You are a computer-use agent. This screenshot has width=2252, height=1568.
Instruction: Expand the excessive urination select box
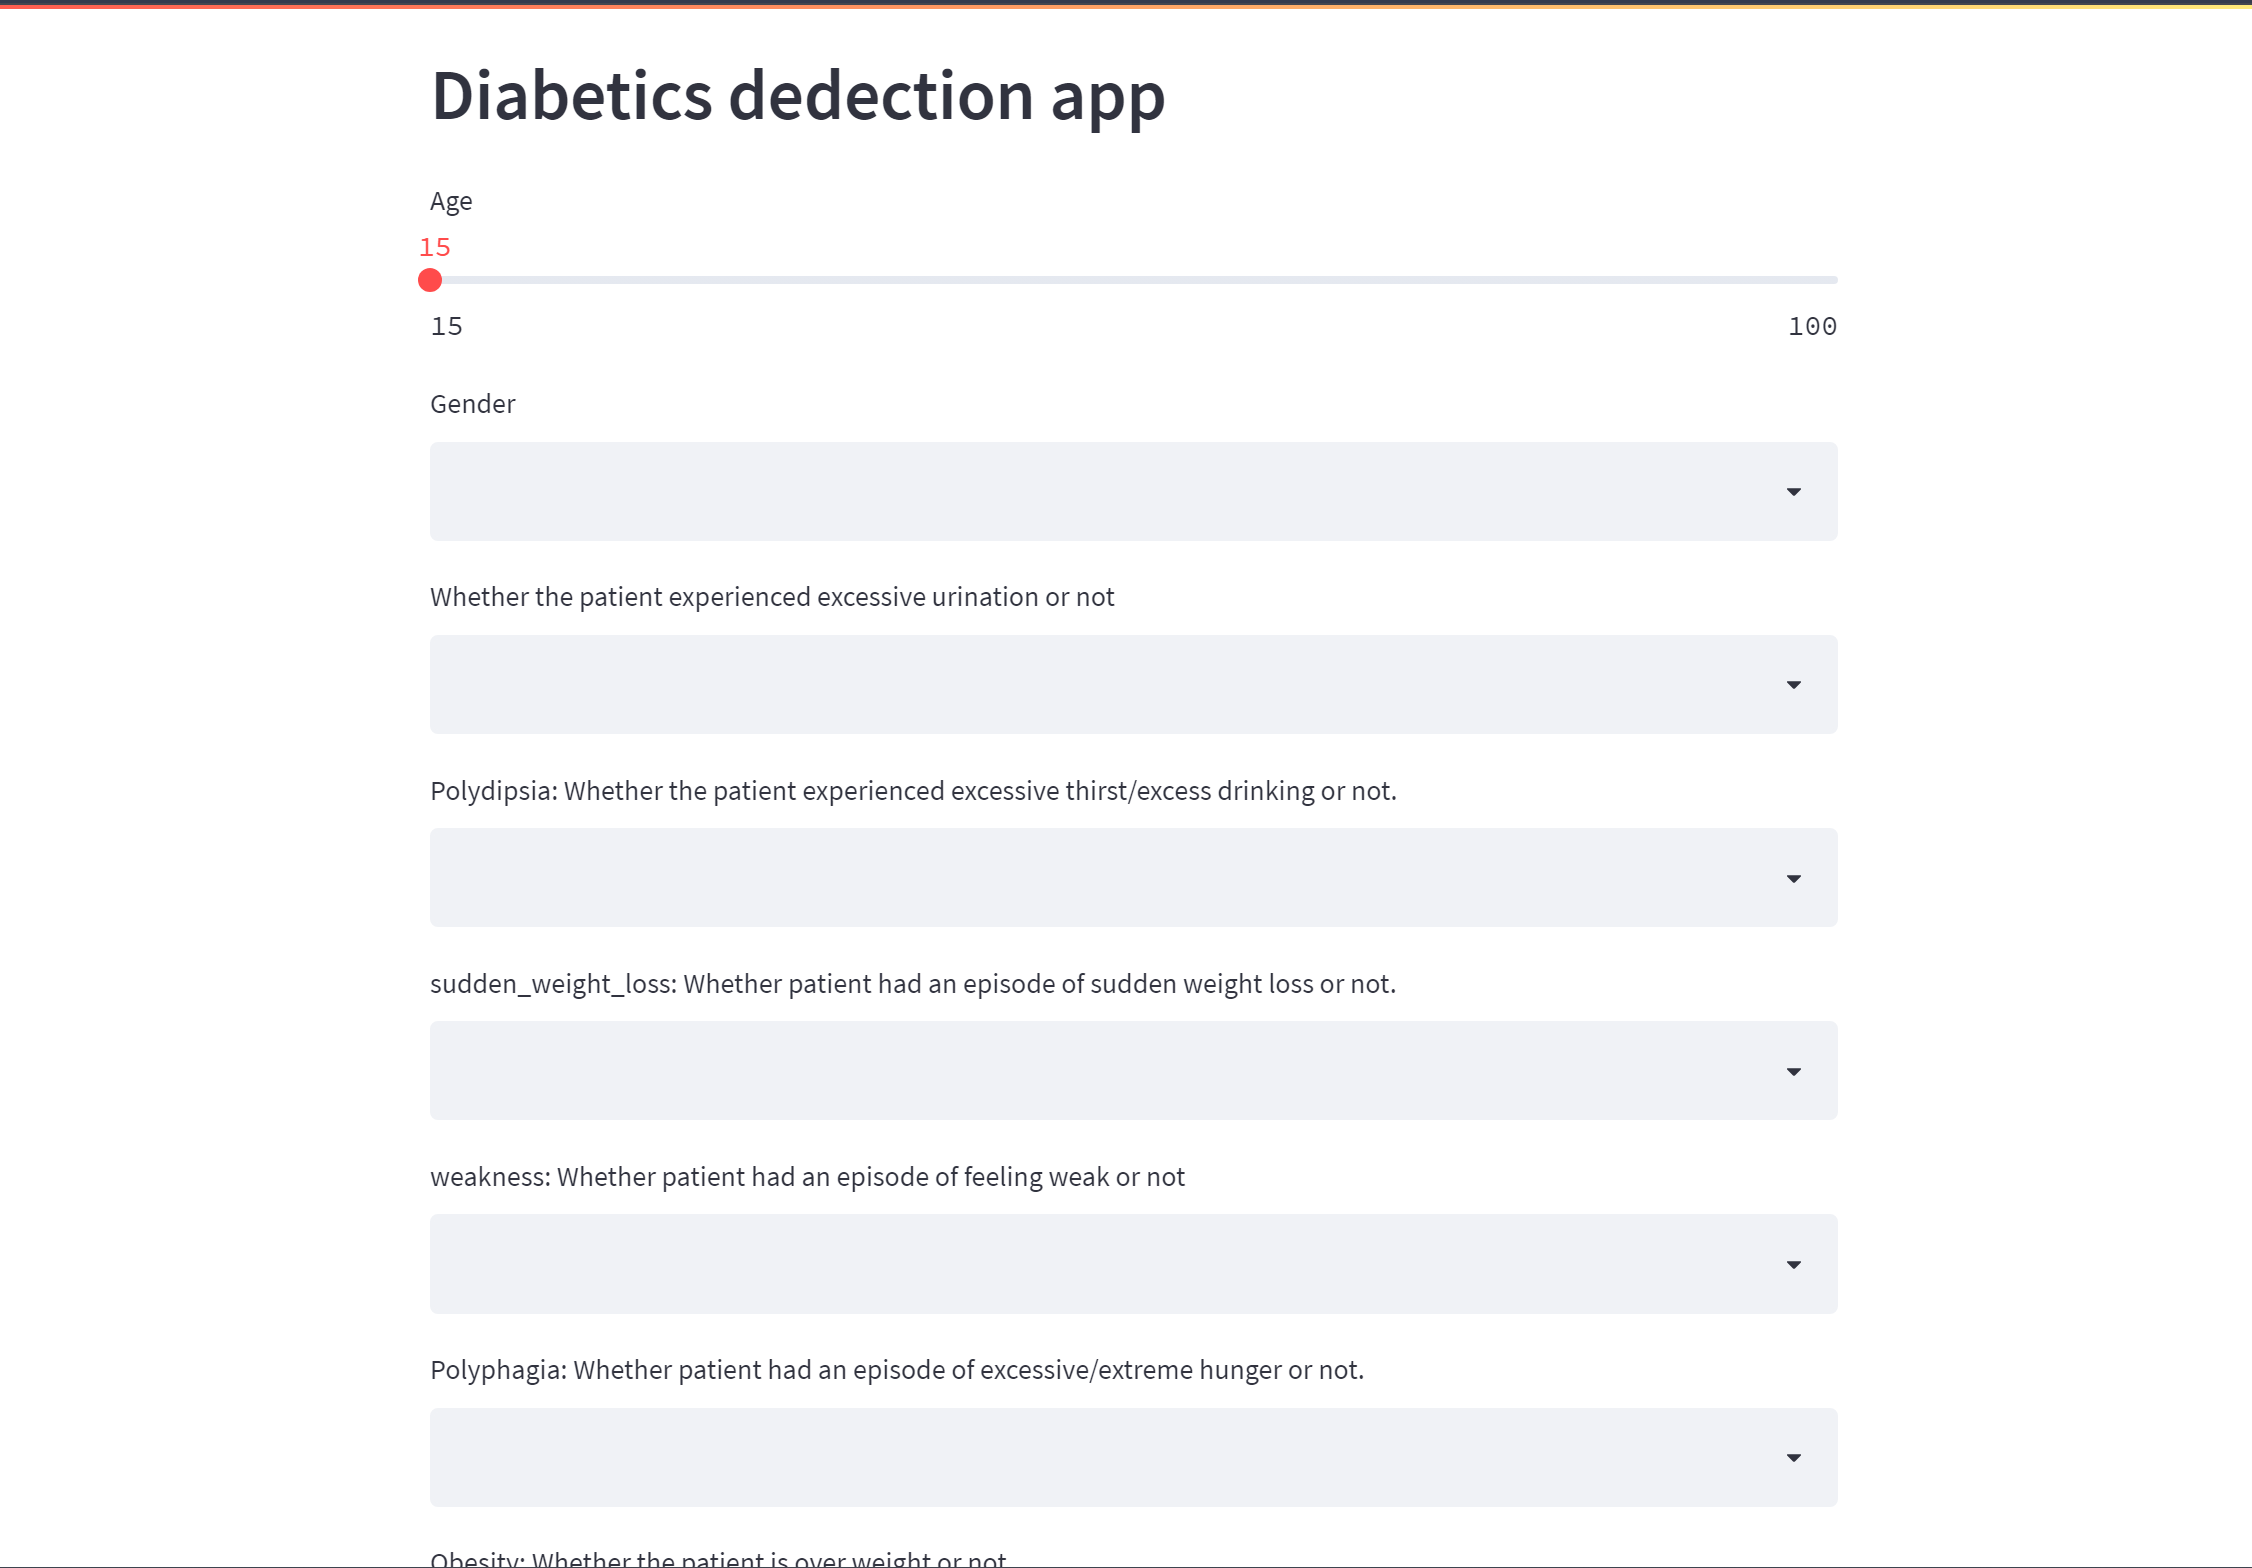[x=1100, y=685]
